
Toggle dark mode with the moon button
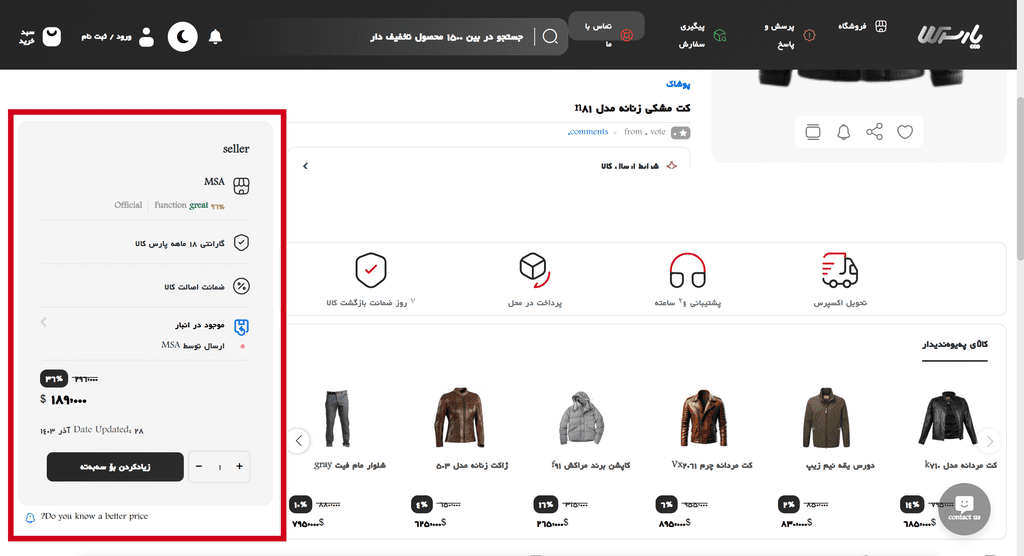[182, 37]
